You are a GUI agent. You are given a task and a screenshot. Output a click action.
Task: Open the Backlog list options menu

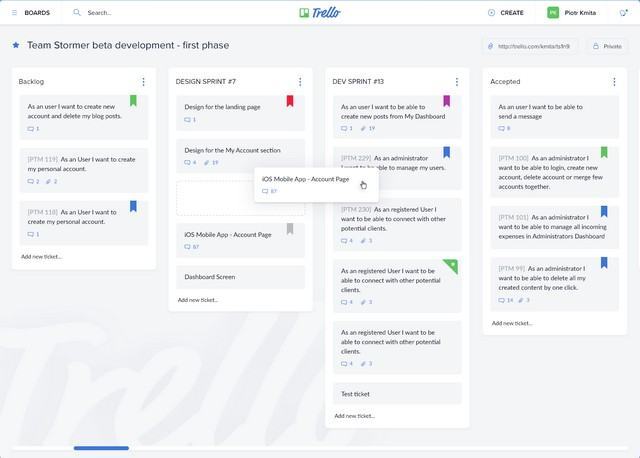[143, 82]
